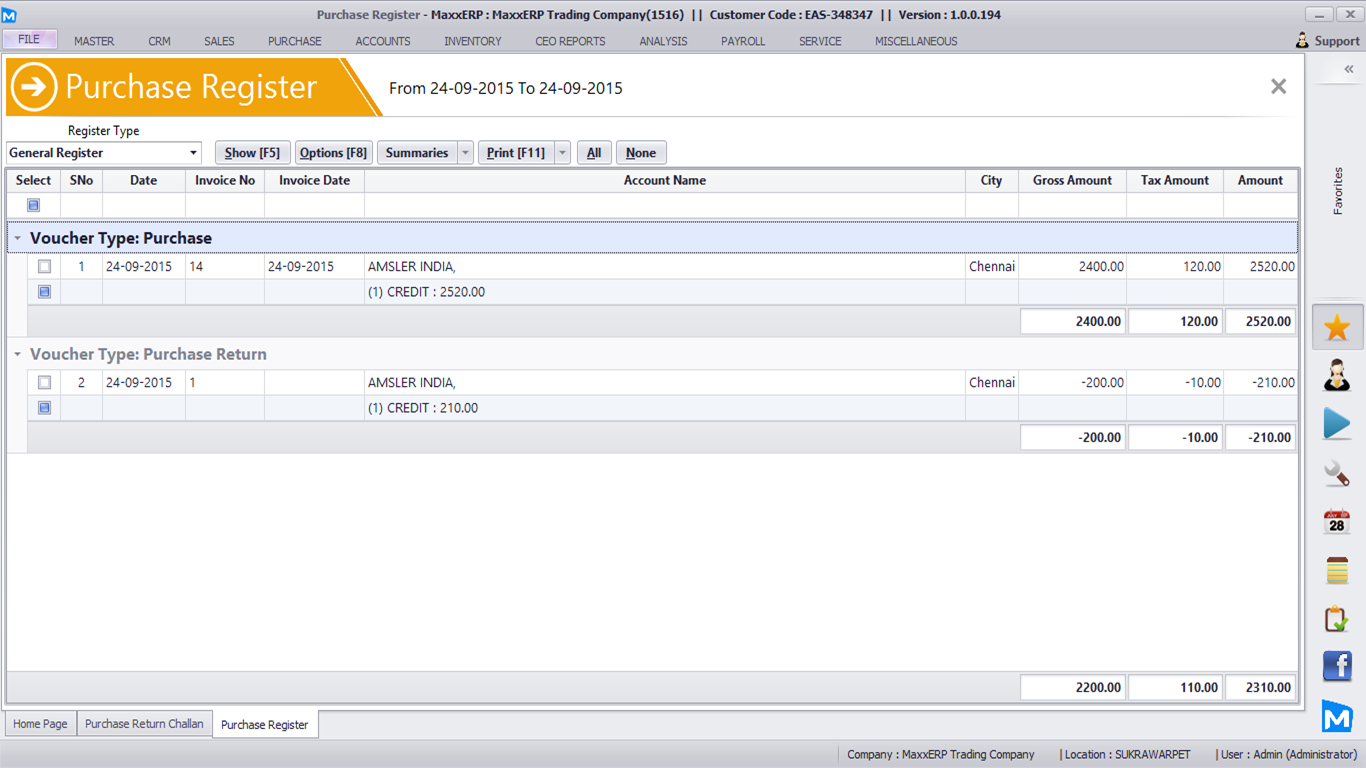Viewport: 1366px width, 768px height.
Task: Open the INVENTORY menu
Action: [472, 41]
